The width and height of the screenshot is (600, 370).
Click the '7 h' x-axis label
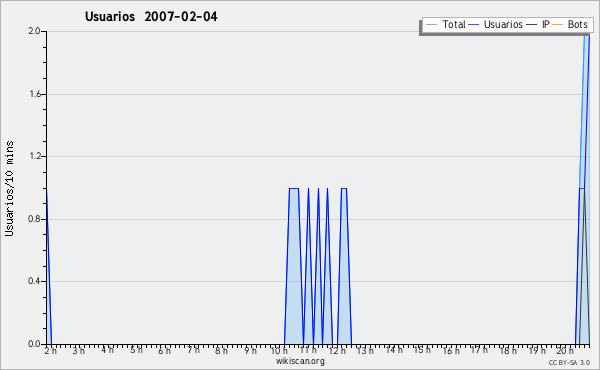click(x=193, y=350)
